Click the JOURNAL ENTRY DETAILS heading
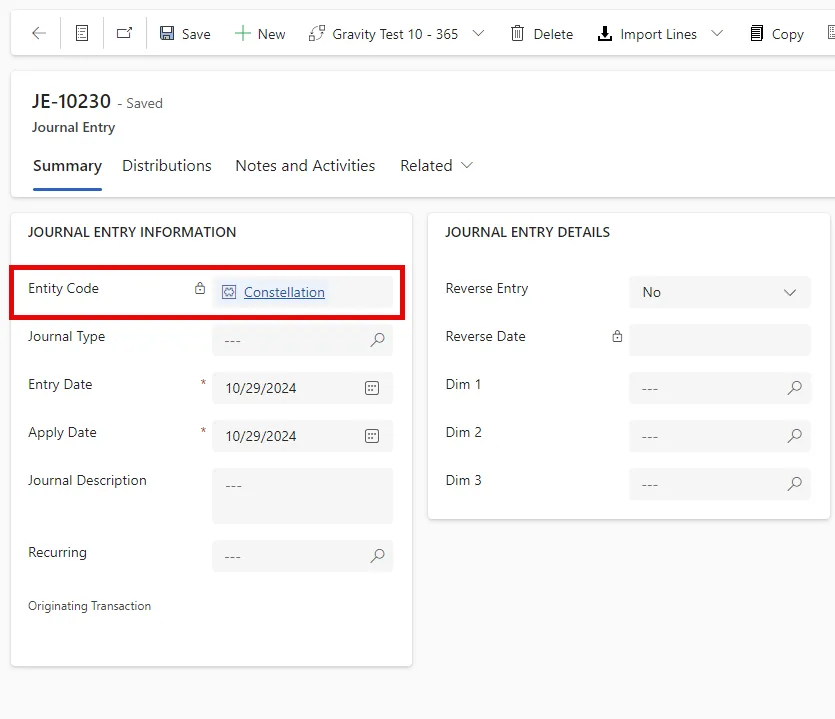The width and height of the screenshot is (835, 719). click(x=528, y=232)
